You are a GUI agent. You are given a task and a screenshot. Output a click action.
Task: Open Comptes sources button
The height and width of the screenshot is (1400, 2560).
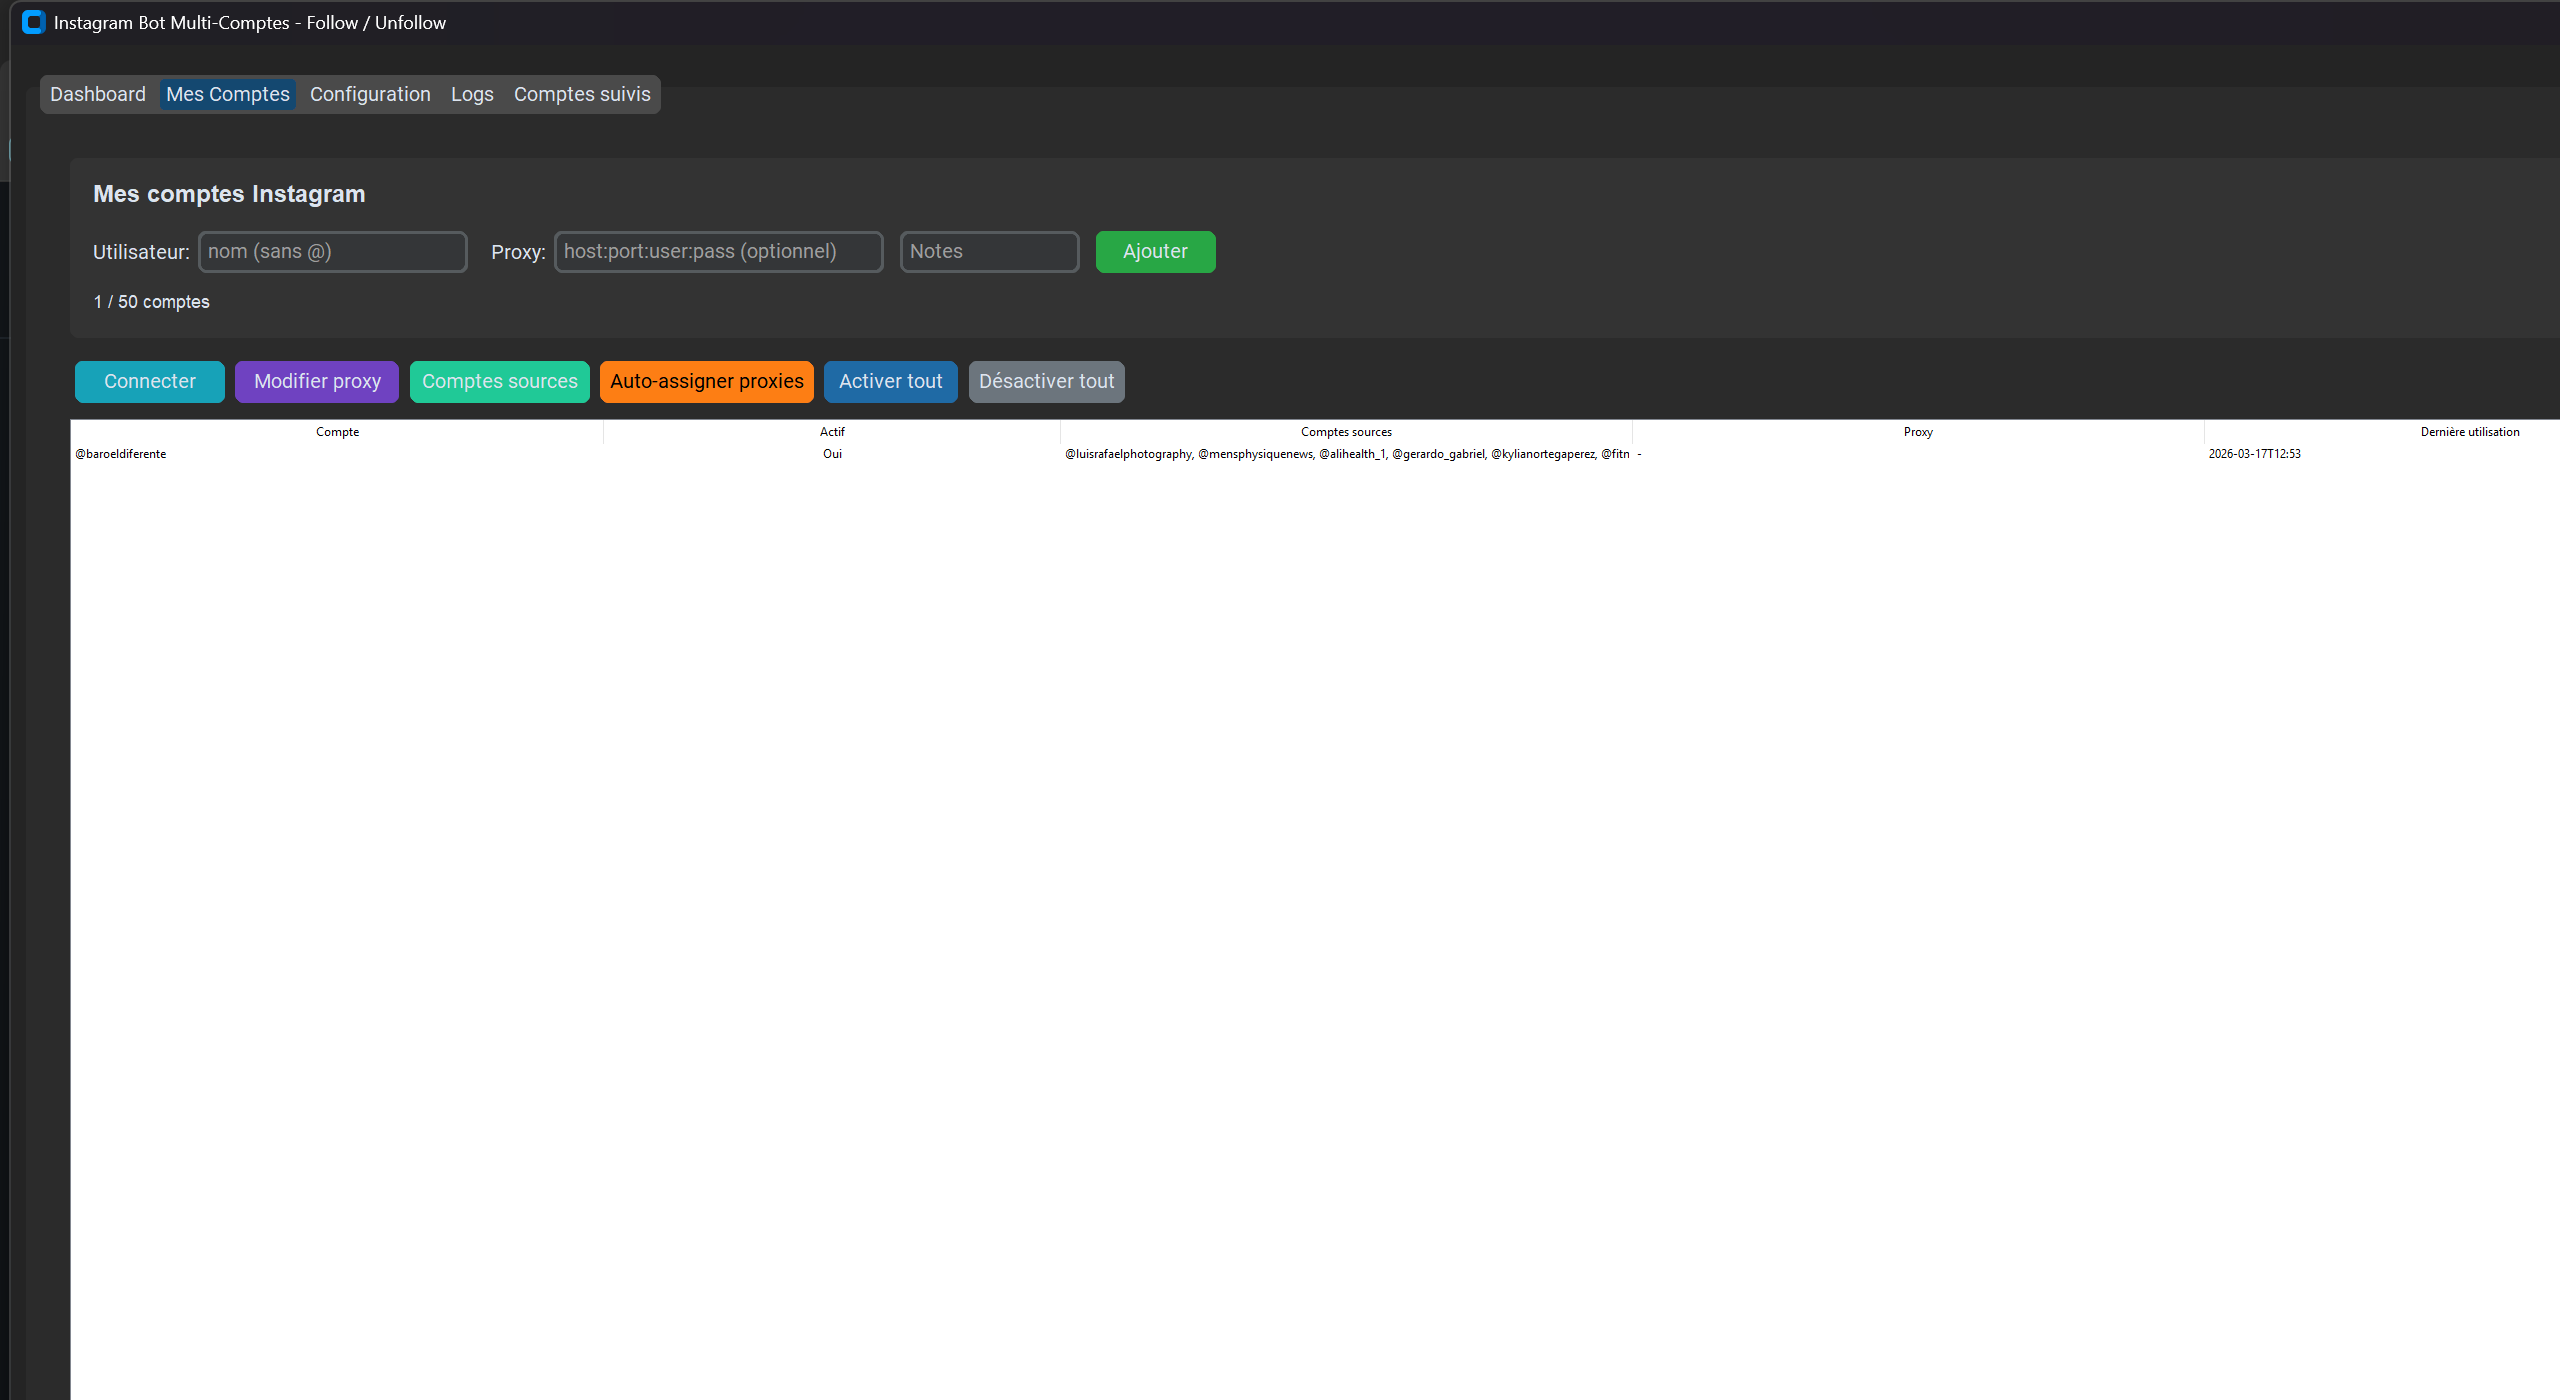tap(499, 382)
